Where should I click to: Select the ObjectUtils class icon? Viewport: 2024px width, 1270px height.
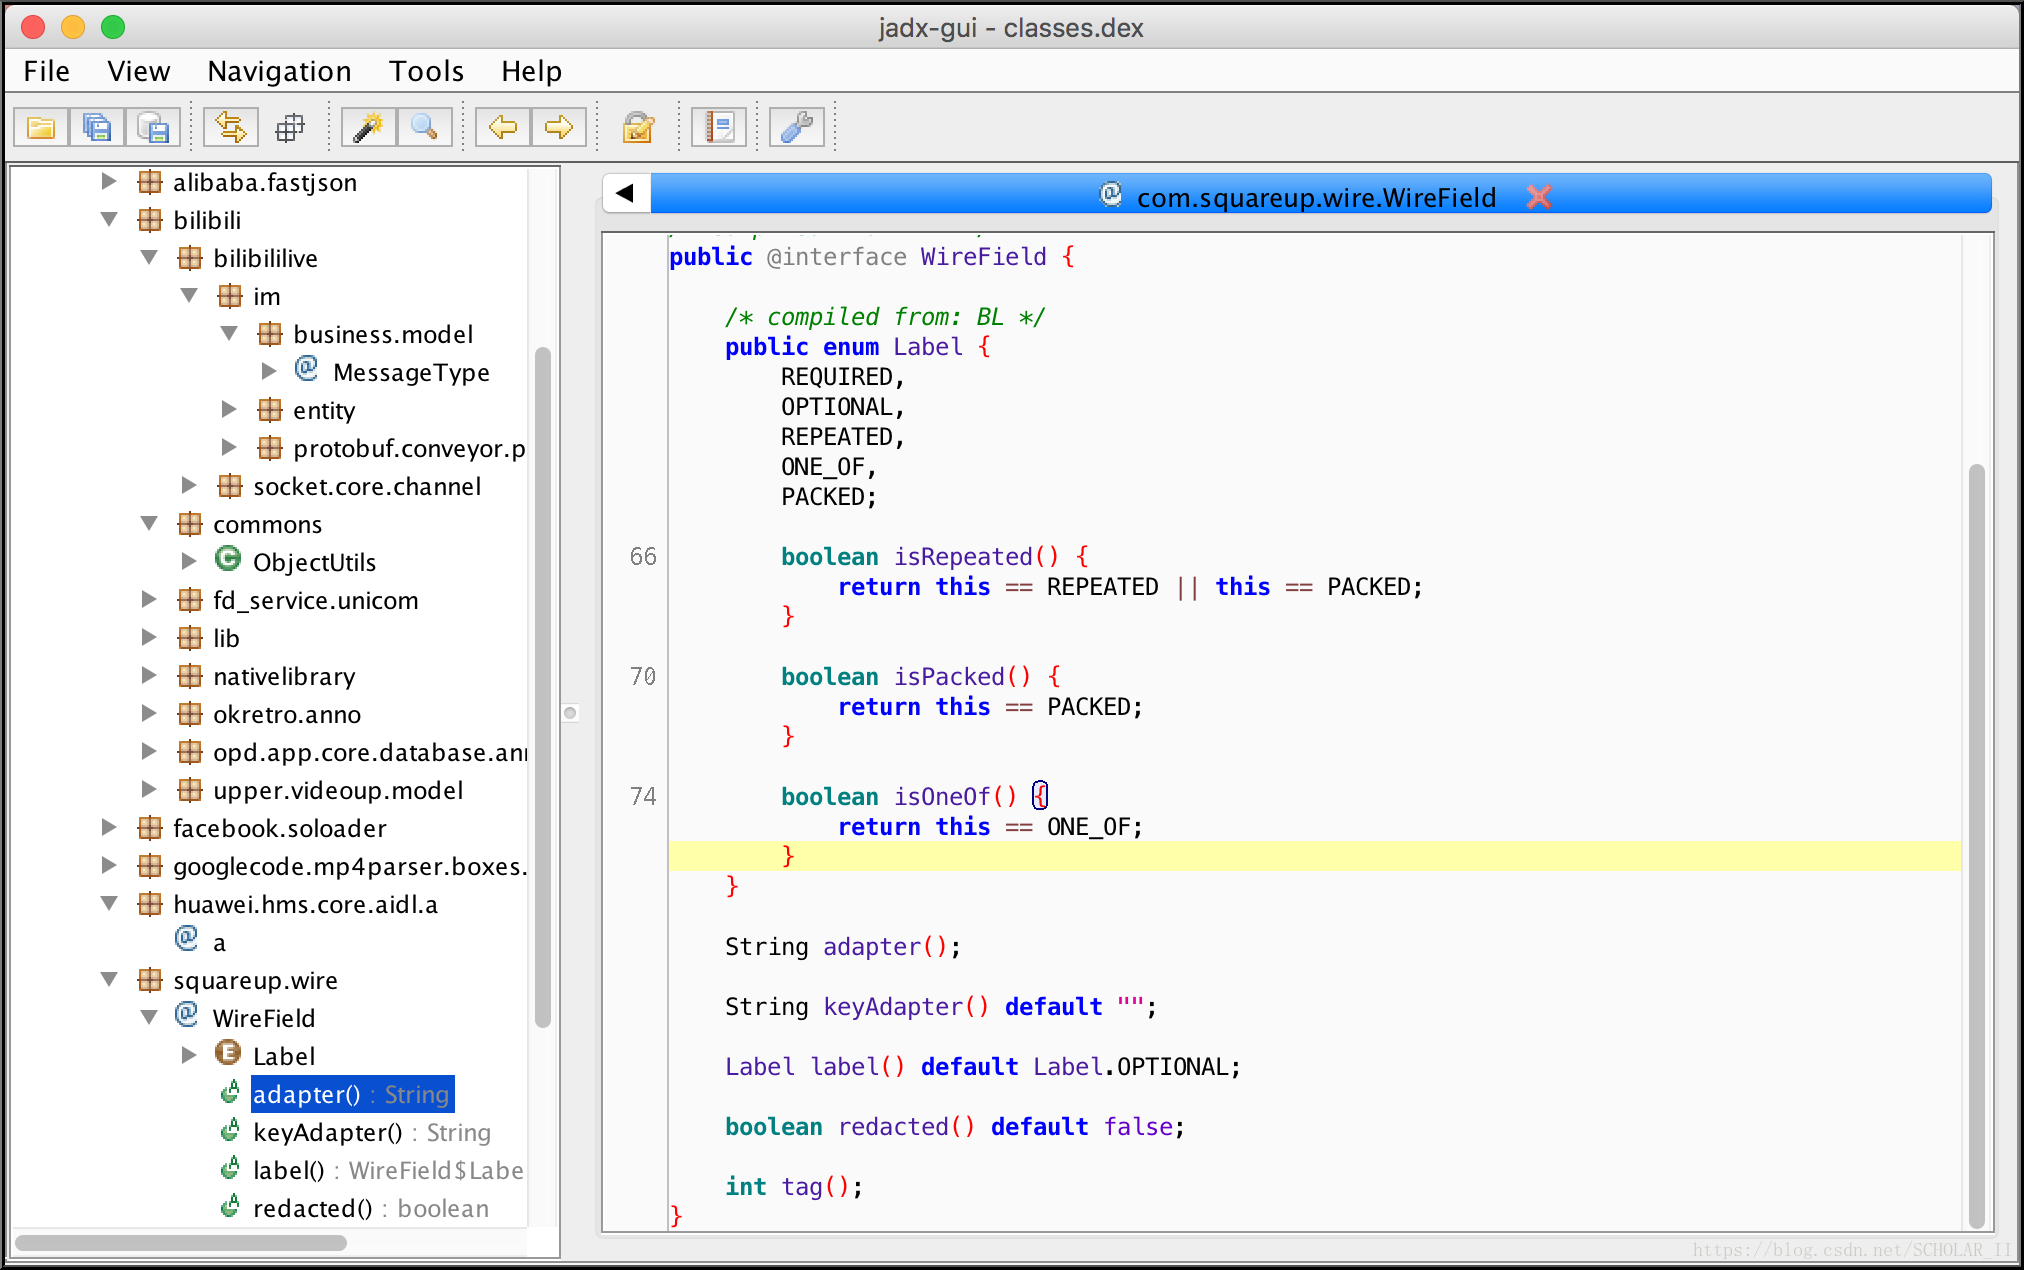228,560
